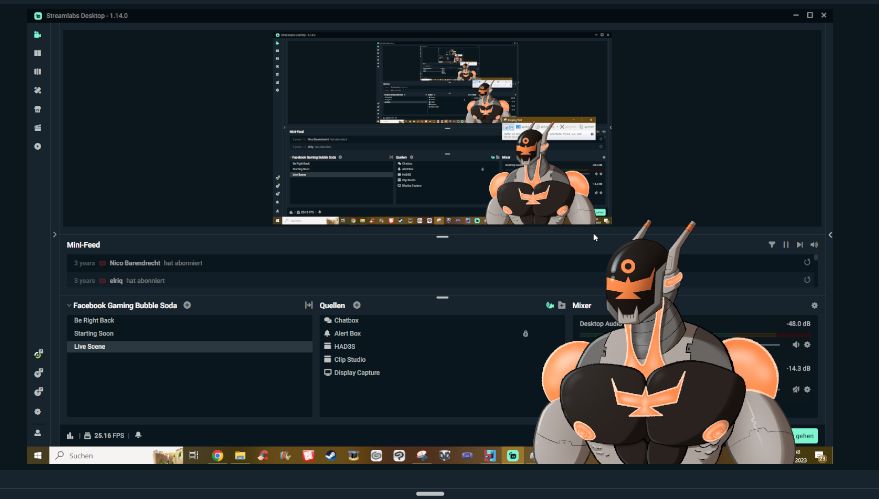Open the Windows Start menu
The width and height of the screenshot is (879, 499).
[x=38, y=456]
